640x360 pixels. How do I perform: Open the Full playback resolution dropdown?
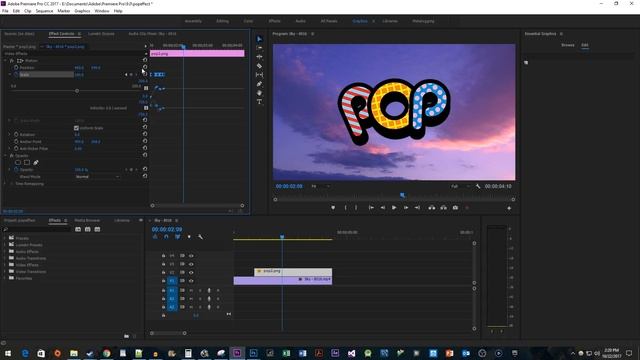coord(460,187)
